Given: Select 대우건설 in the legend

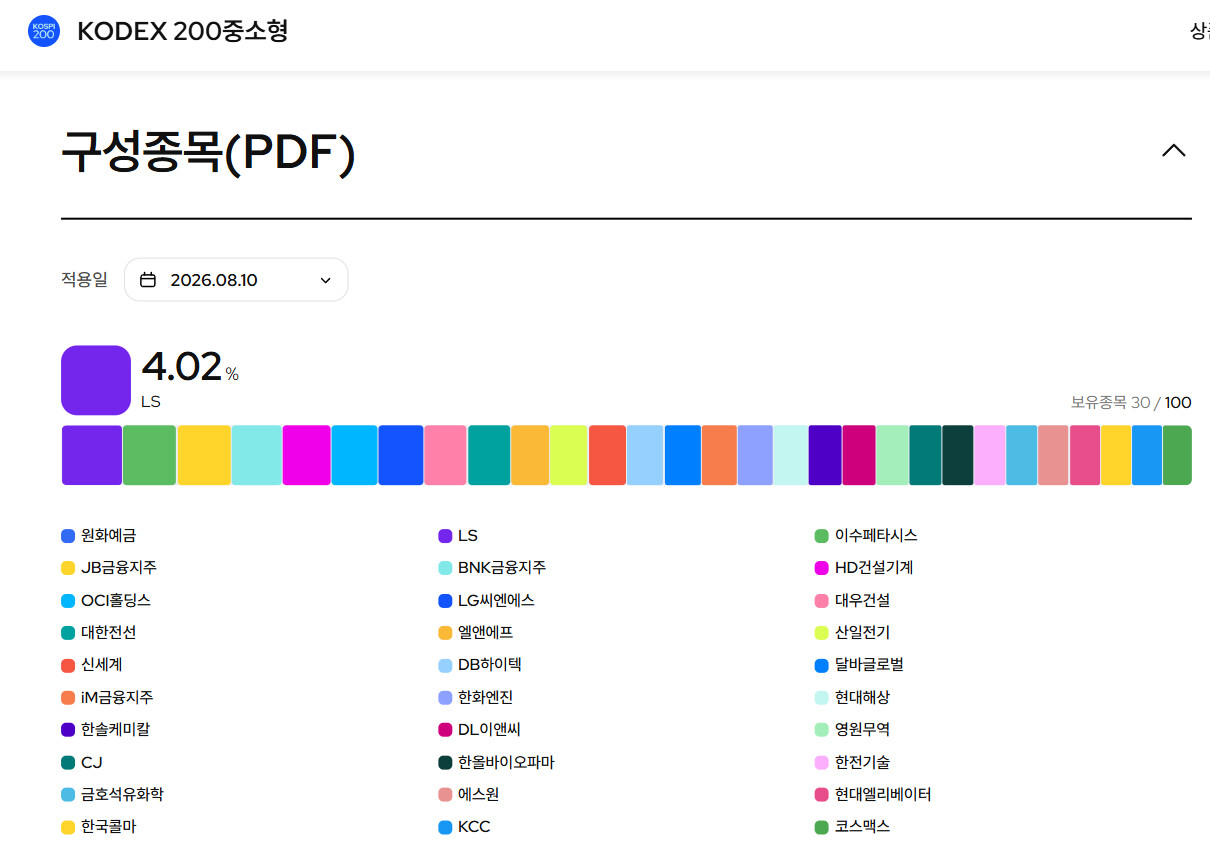Looking at the screenshot, I should click(x=853, y=601).
